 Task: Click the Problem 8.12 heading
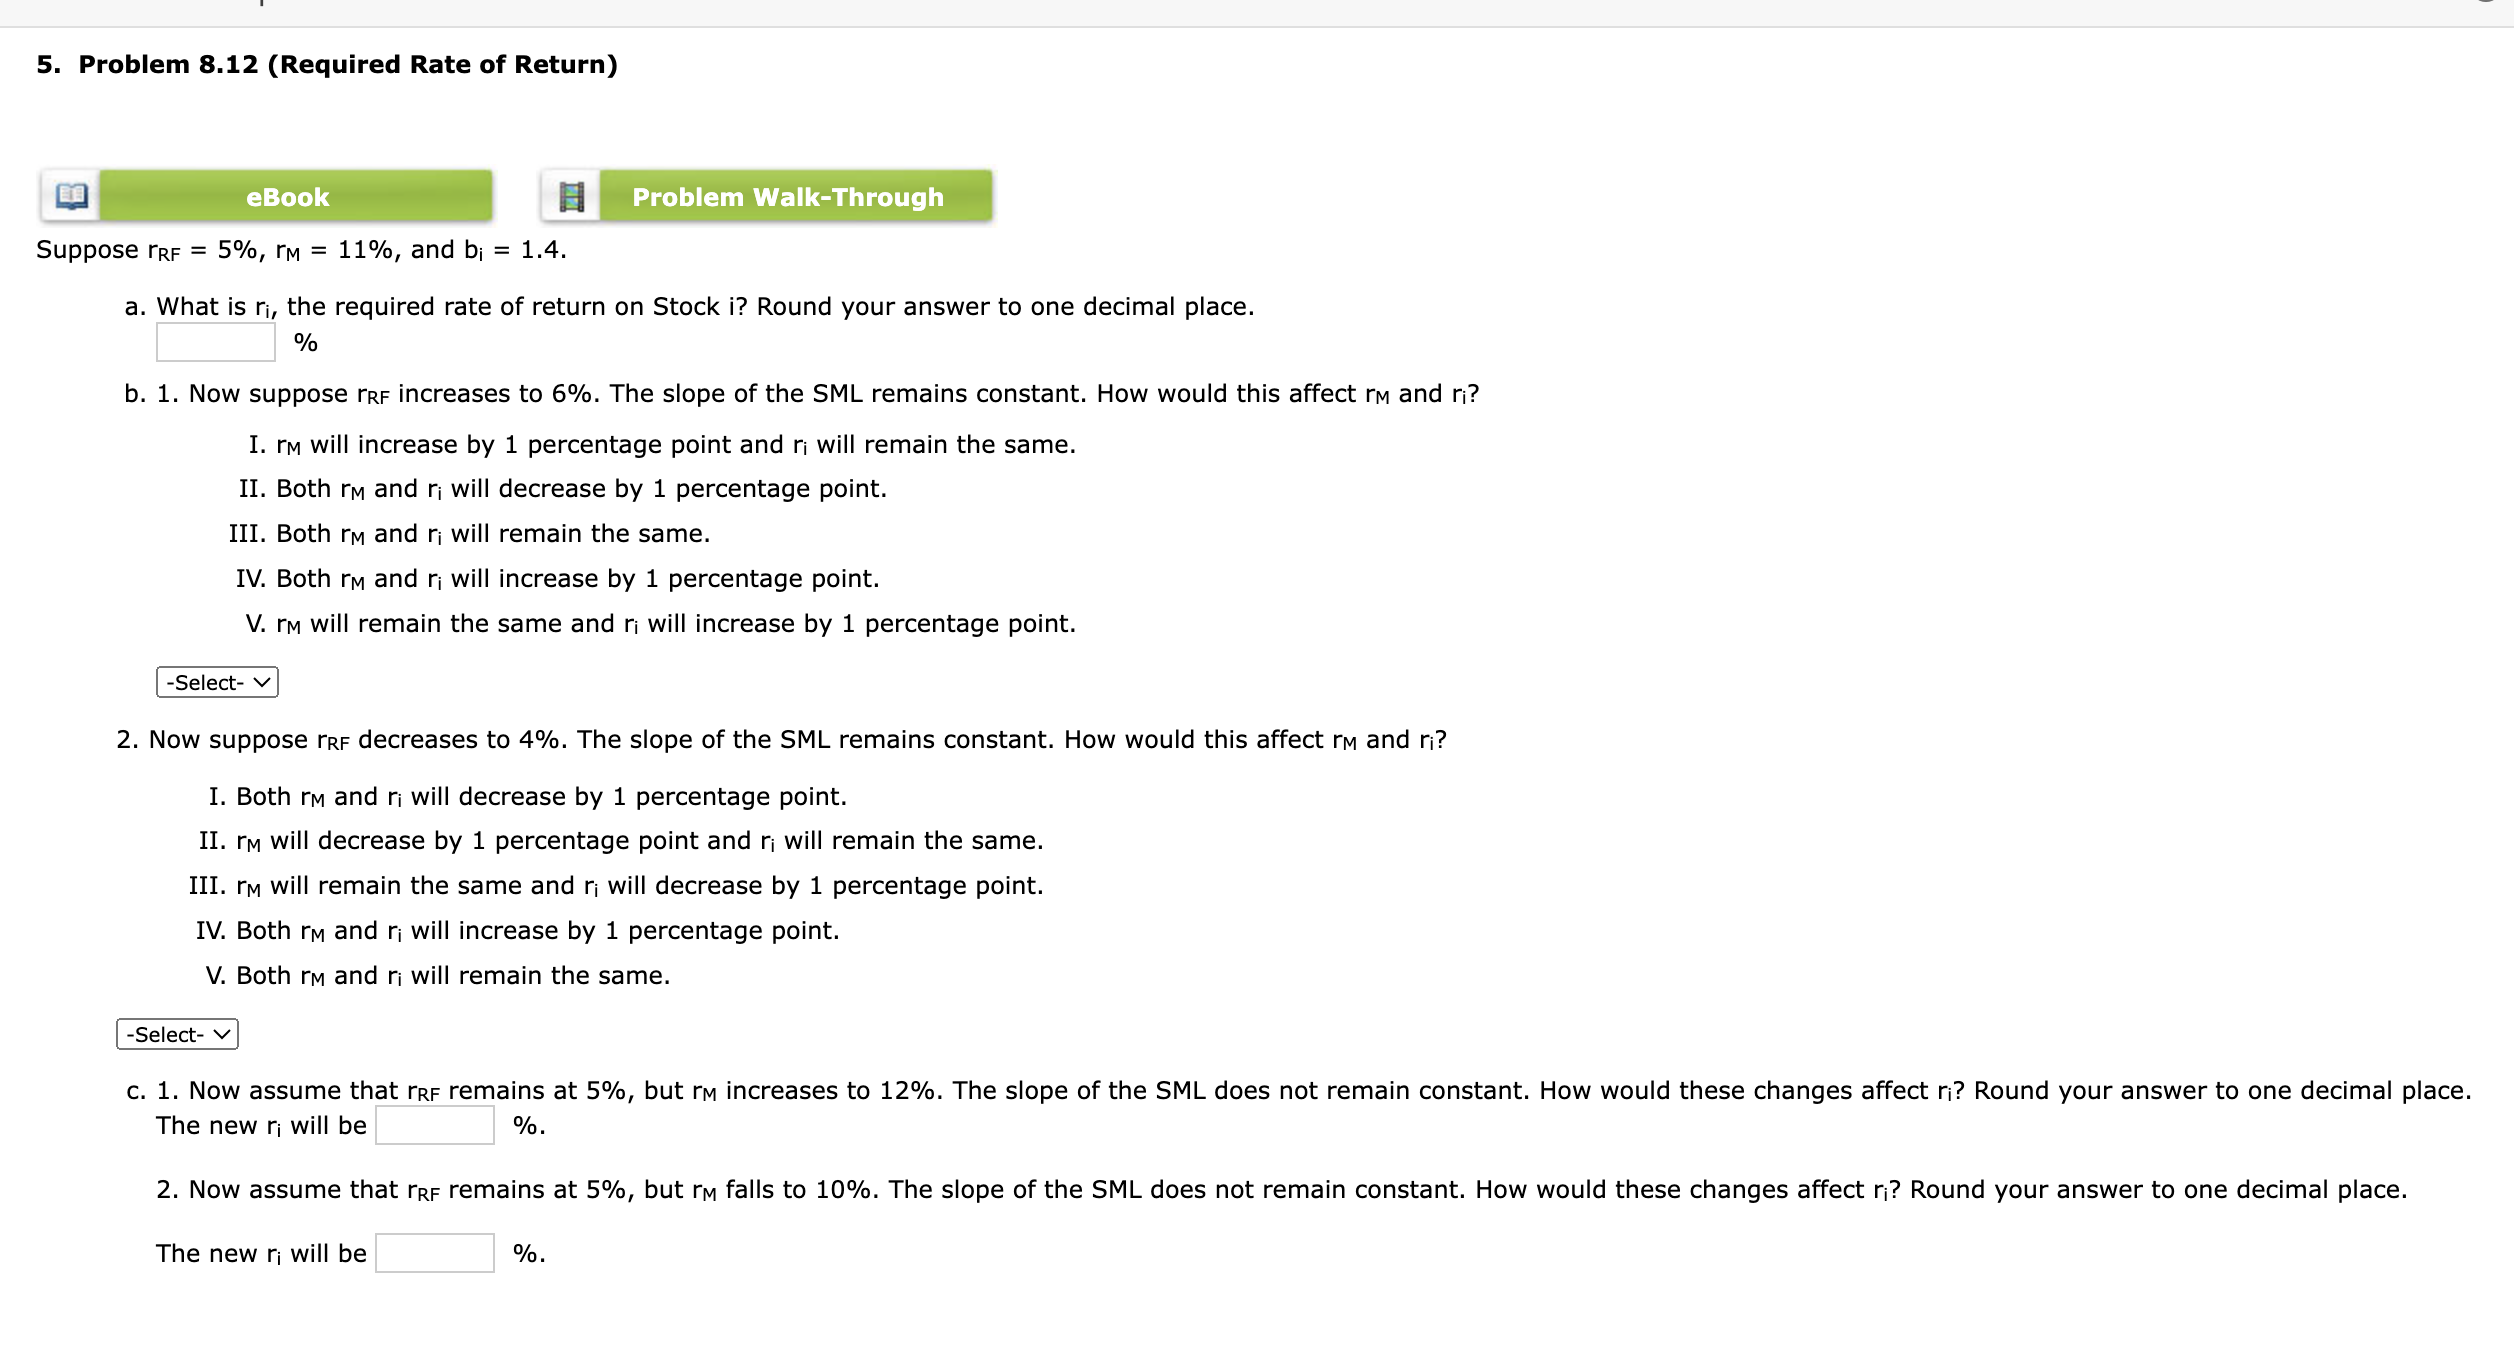pyautogui.click(x=326, y=64)
